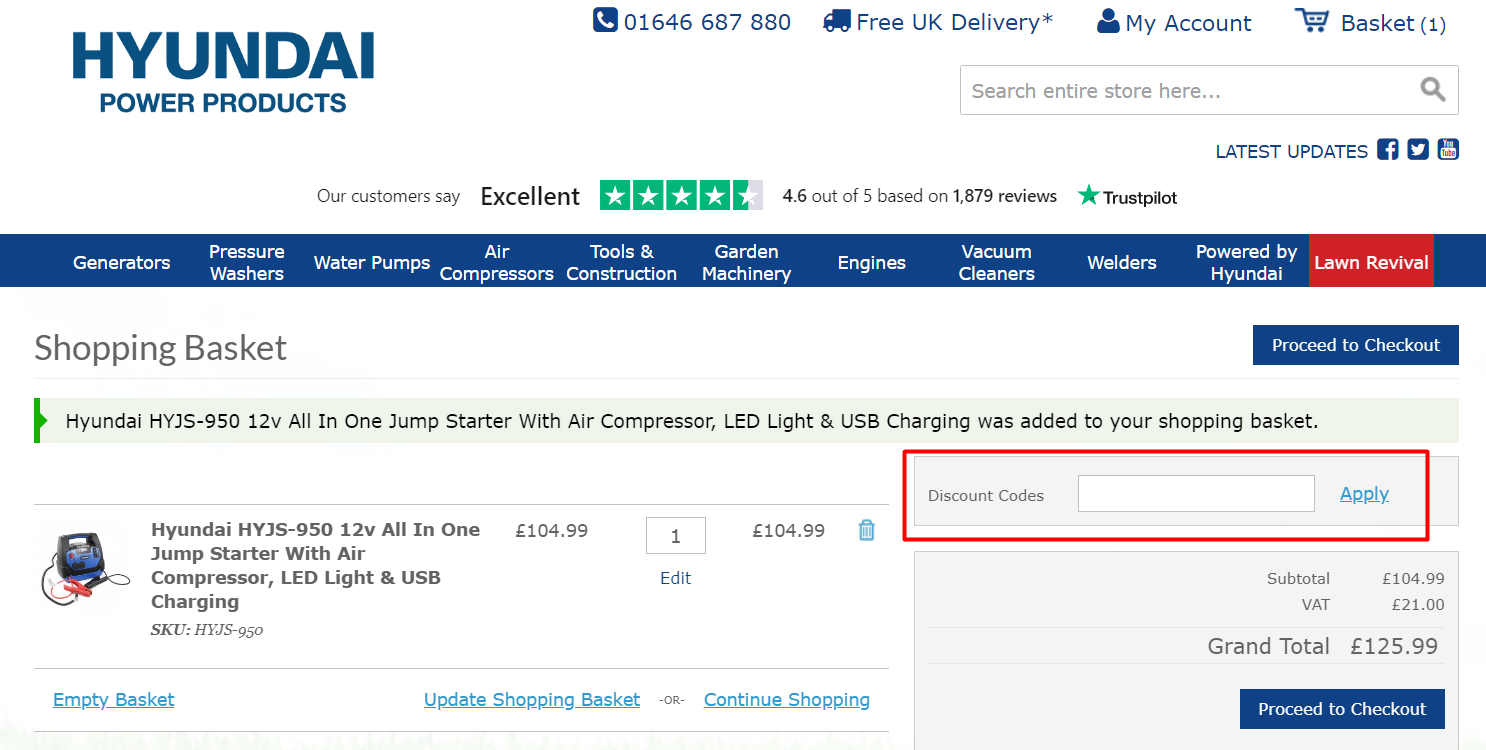Open the Generators menu
The image size is (1486, 750).
tap(122, 262)
